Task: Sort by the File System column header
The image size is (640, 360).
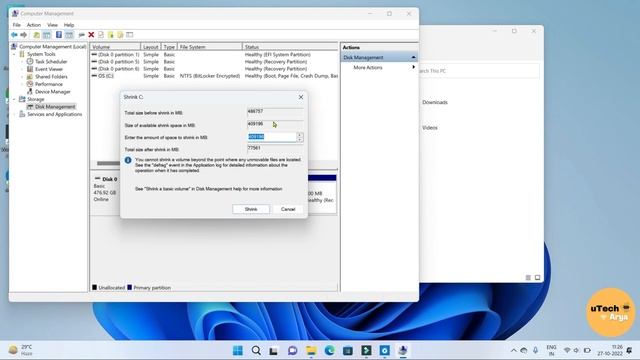Action: (210, 47)
